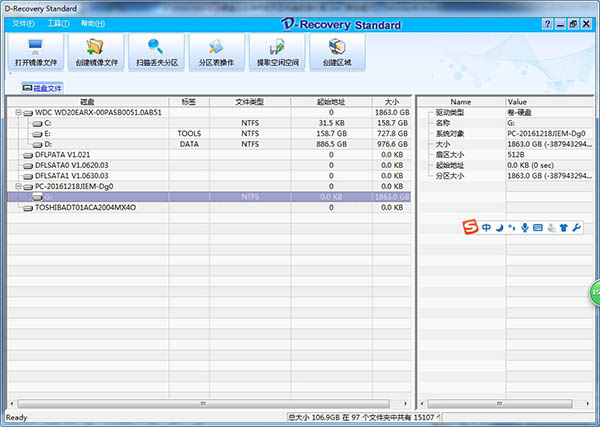Select the PC-20161218JIEM-Dg0 disk entry

point(74,186)
